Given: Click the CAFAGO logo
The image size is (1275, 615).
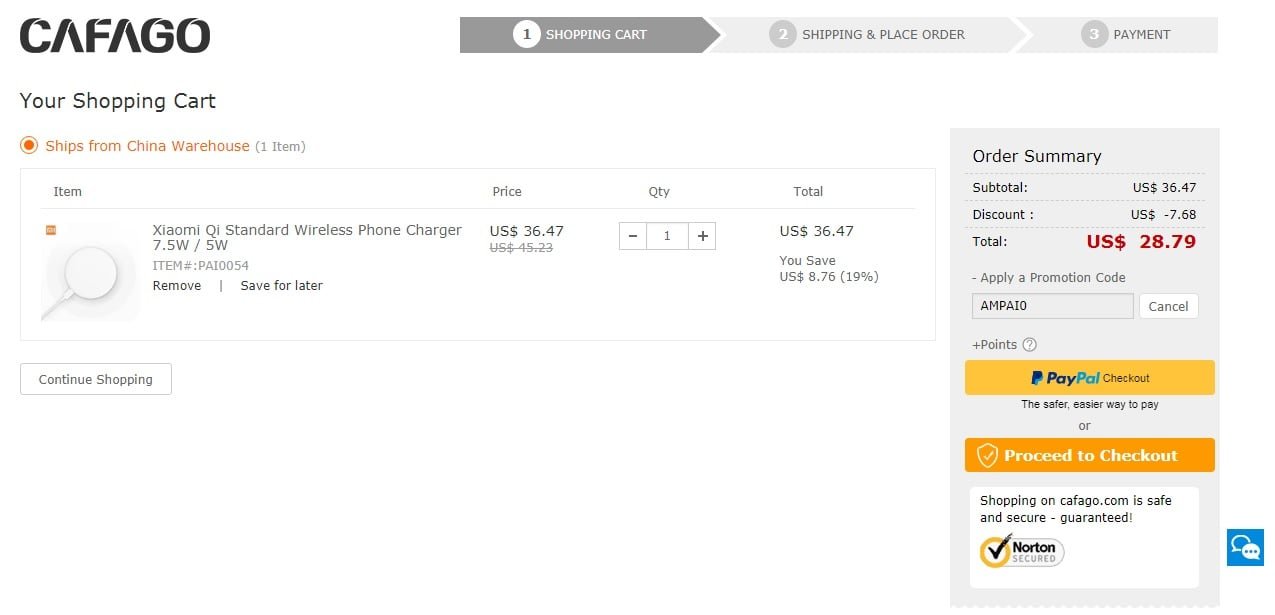Looking at the screenshot, I should click(x=115, y=36).
